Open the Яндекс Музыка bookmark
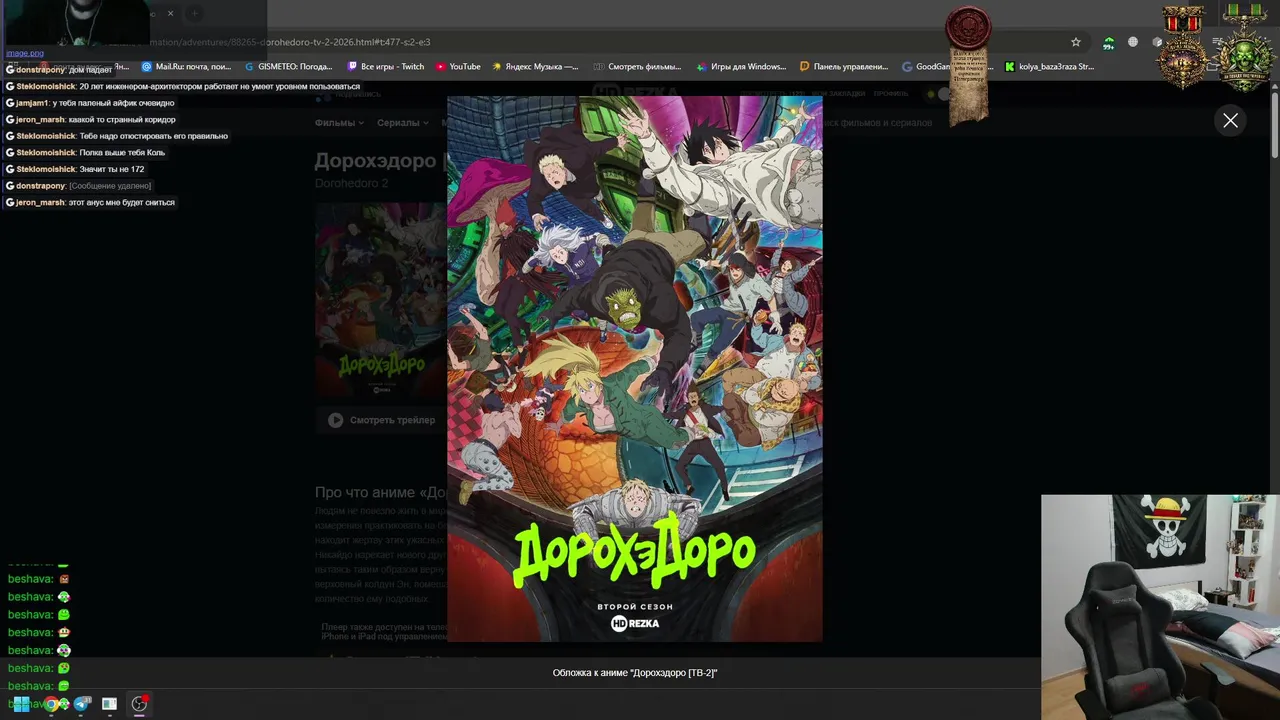 [535, 67]
